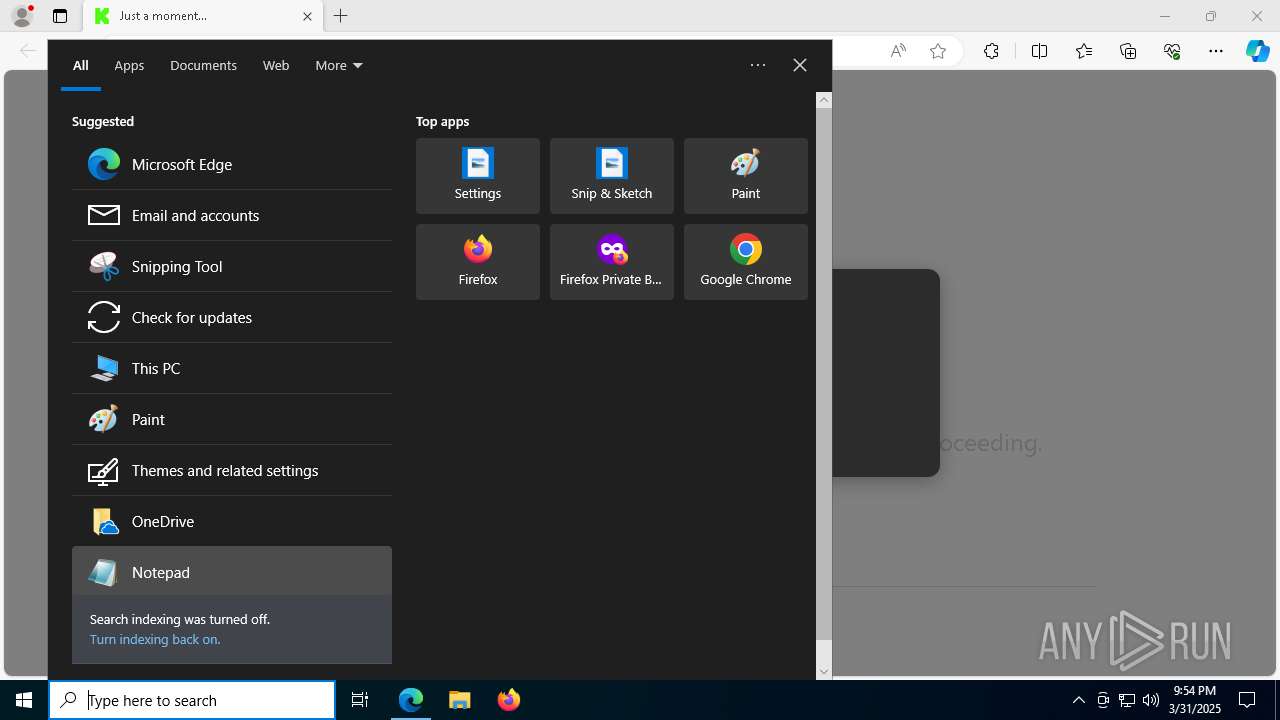
Task: Click the search panel scrollbar up arrow
Action: coord(824,100)
